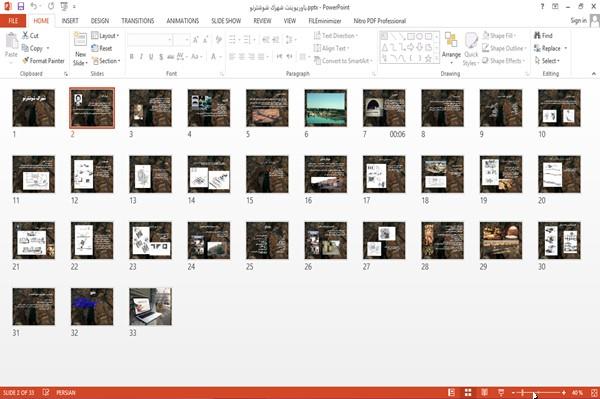Undo the last action

pos(34,6)
